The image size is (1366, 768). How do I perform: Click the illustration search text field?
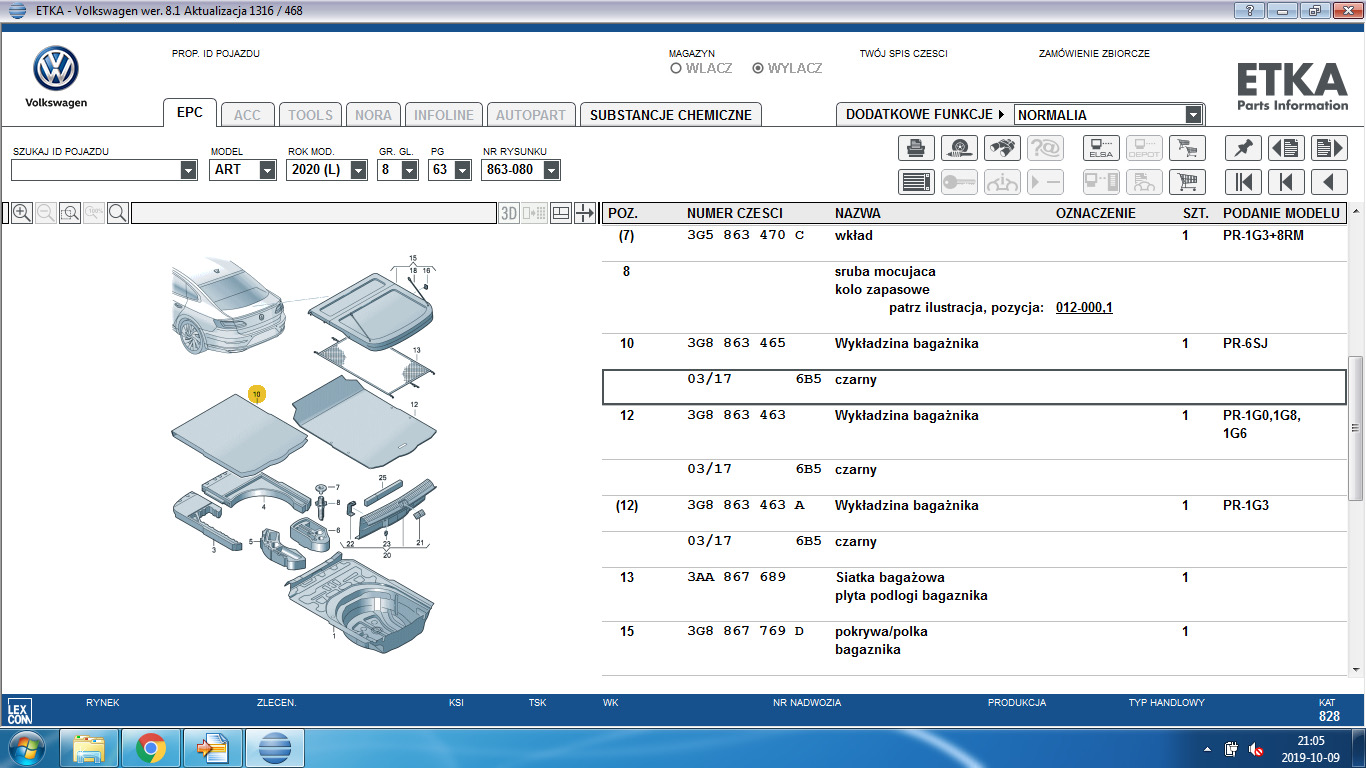pos(313,213)
